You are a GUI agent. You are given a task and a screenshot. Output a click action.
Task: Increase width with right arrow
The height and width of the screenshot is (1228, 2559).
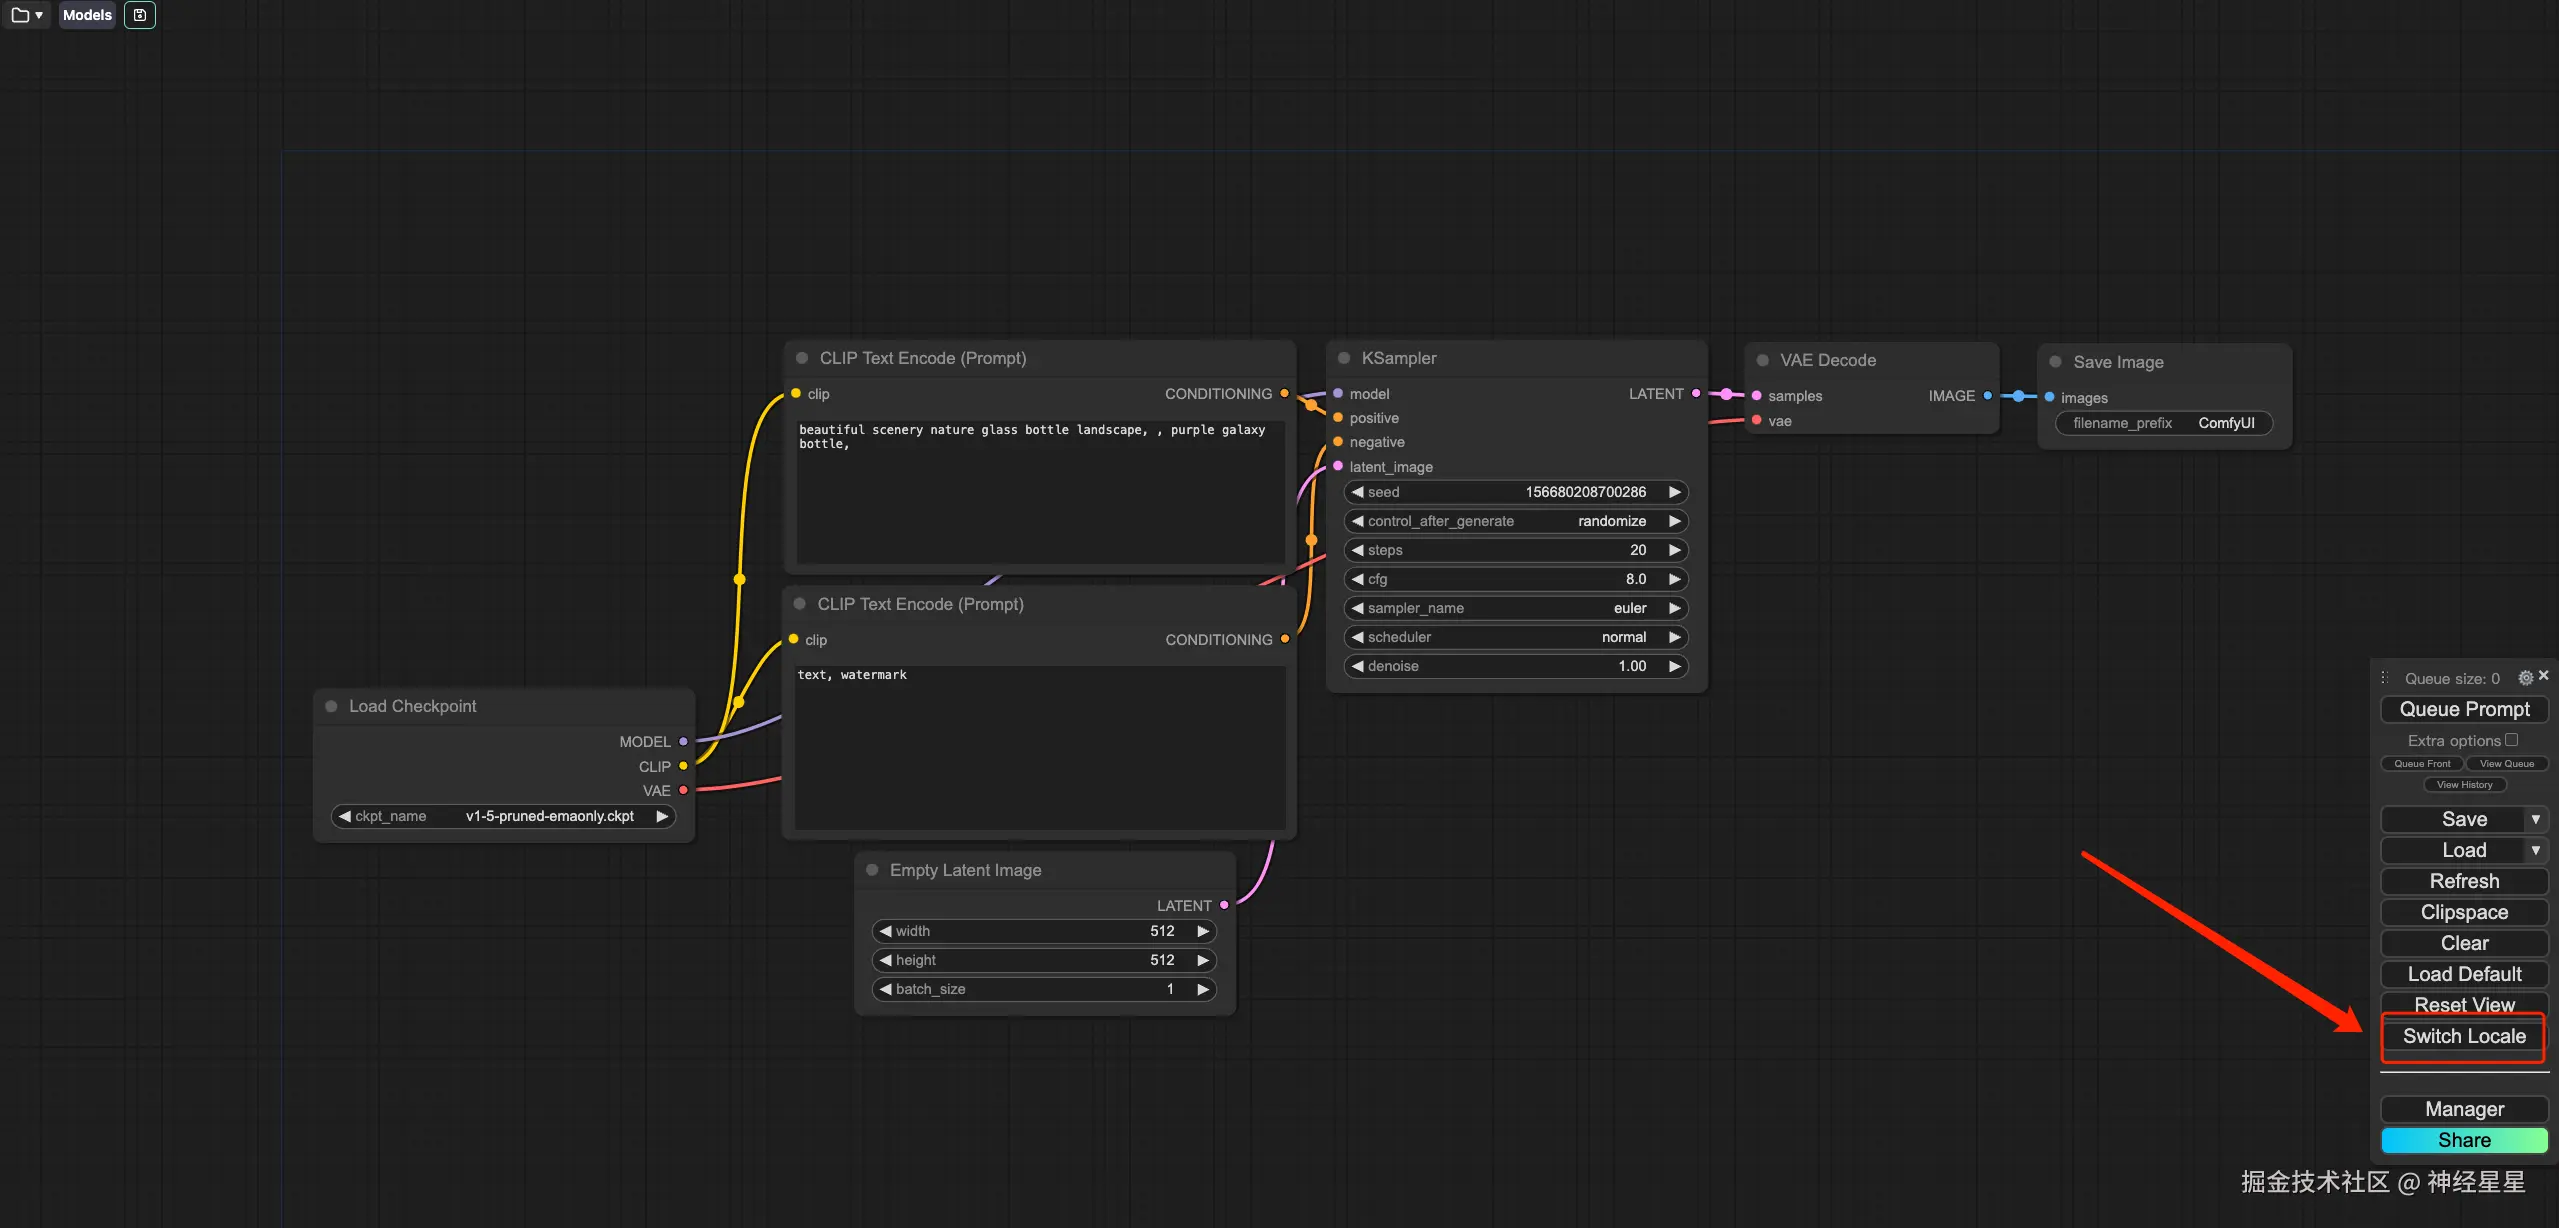[x=1203, y=931]
